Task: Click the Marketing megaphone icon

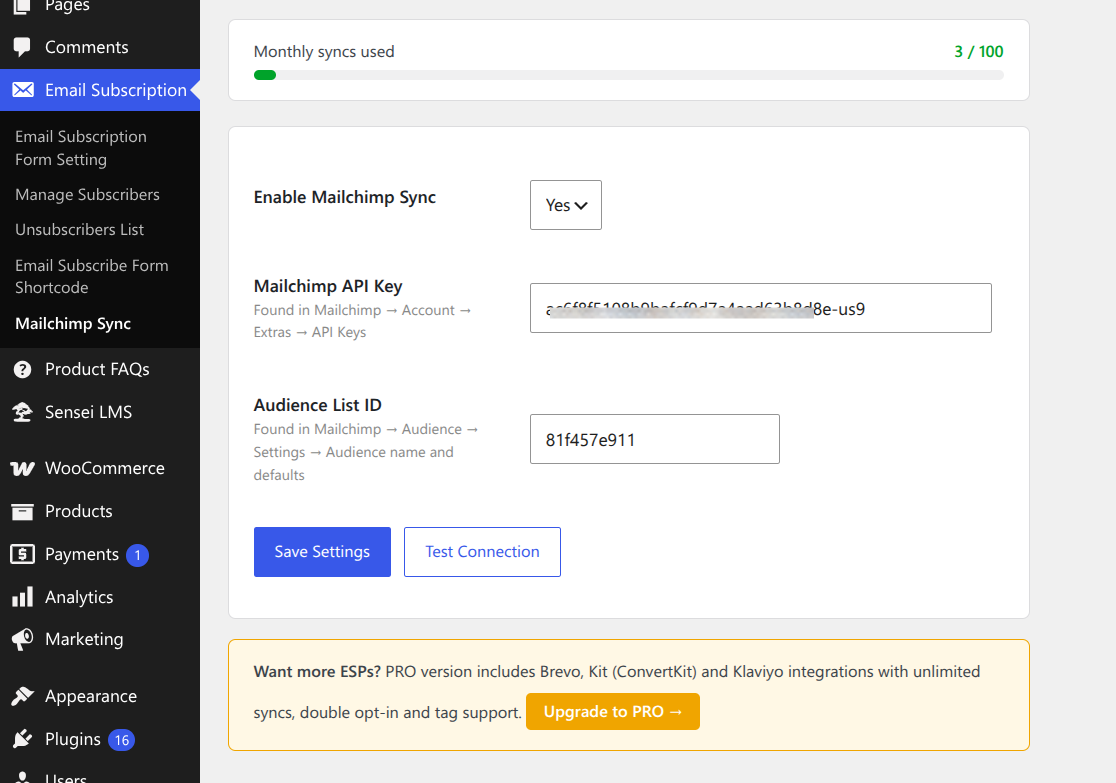Action: click(22, 639)
